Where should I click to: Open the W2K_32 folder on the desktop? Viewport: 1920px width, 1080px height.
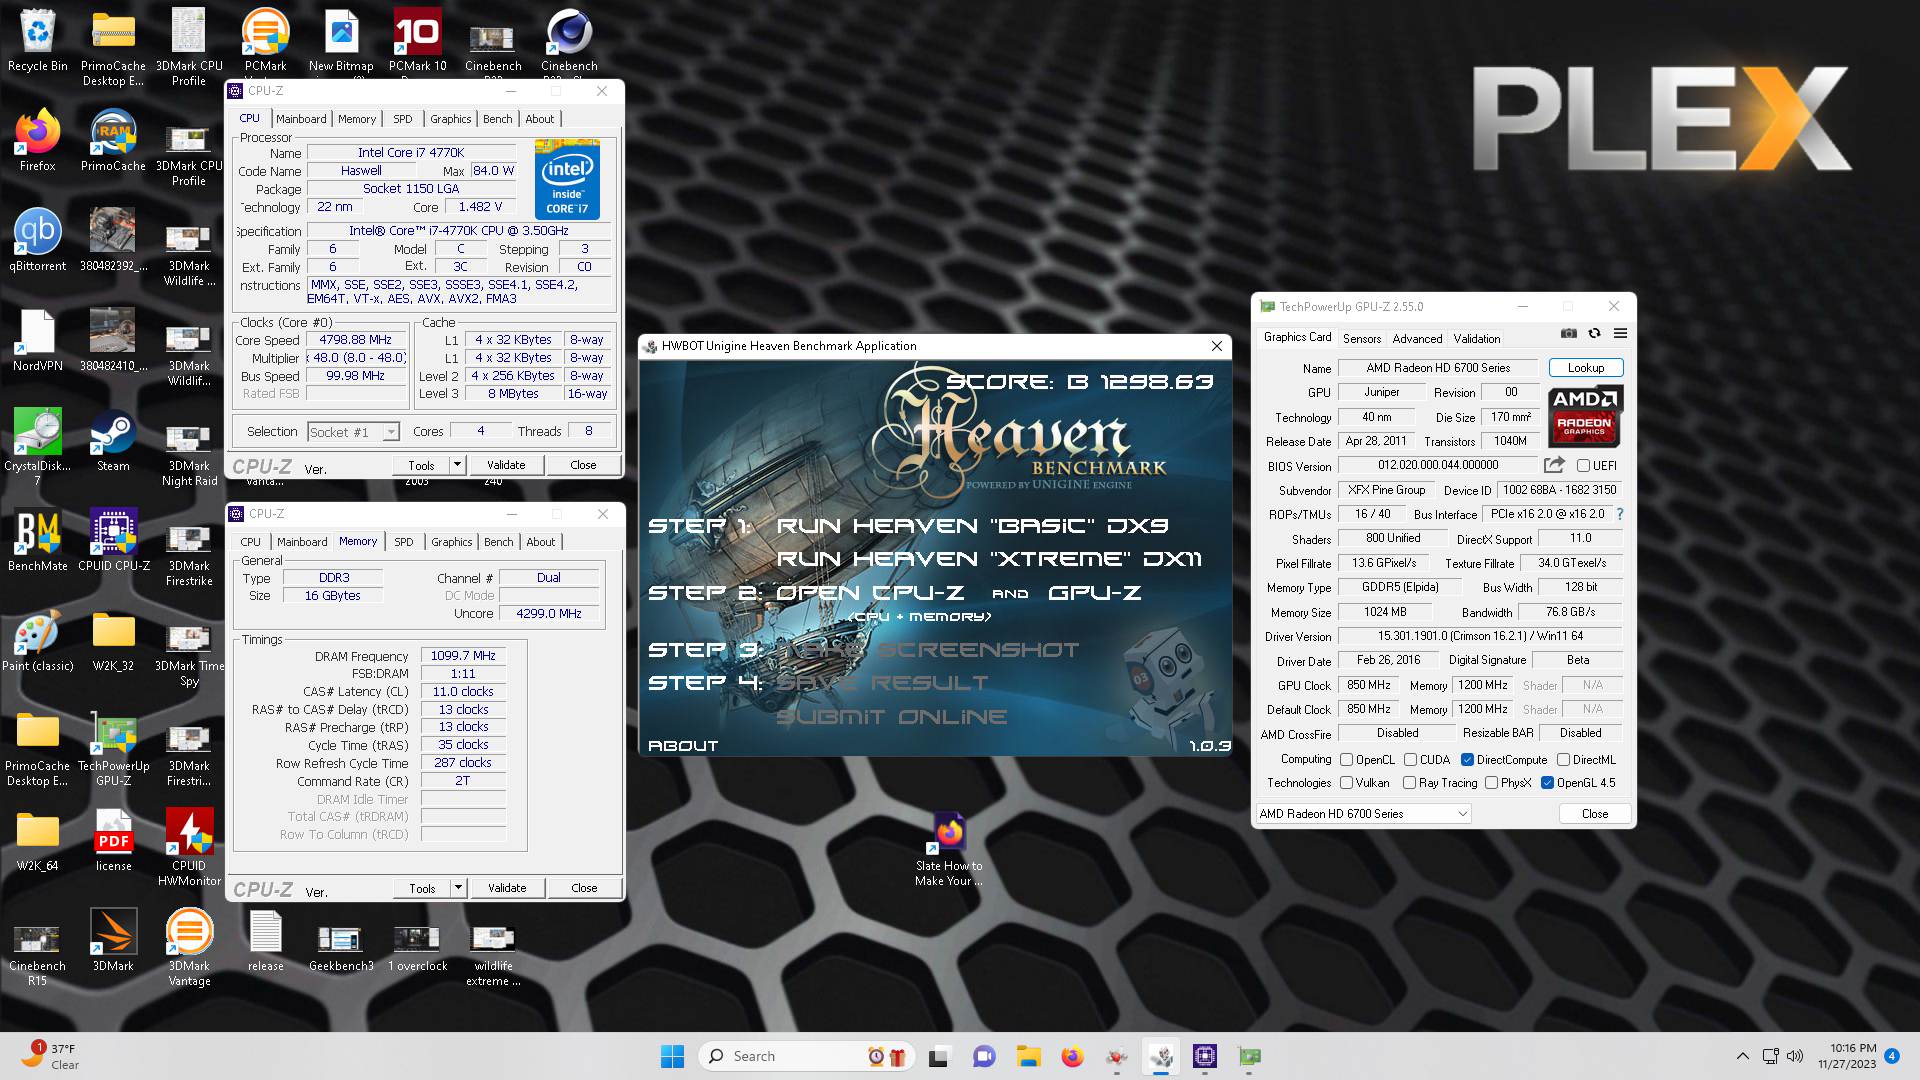pyautogui.click(x=113, y=640)
